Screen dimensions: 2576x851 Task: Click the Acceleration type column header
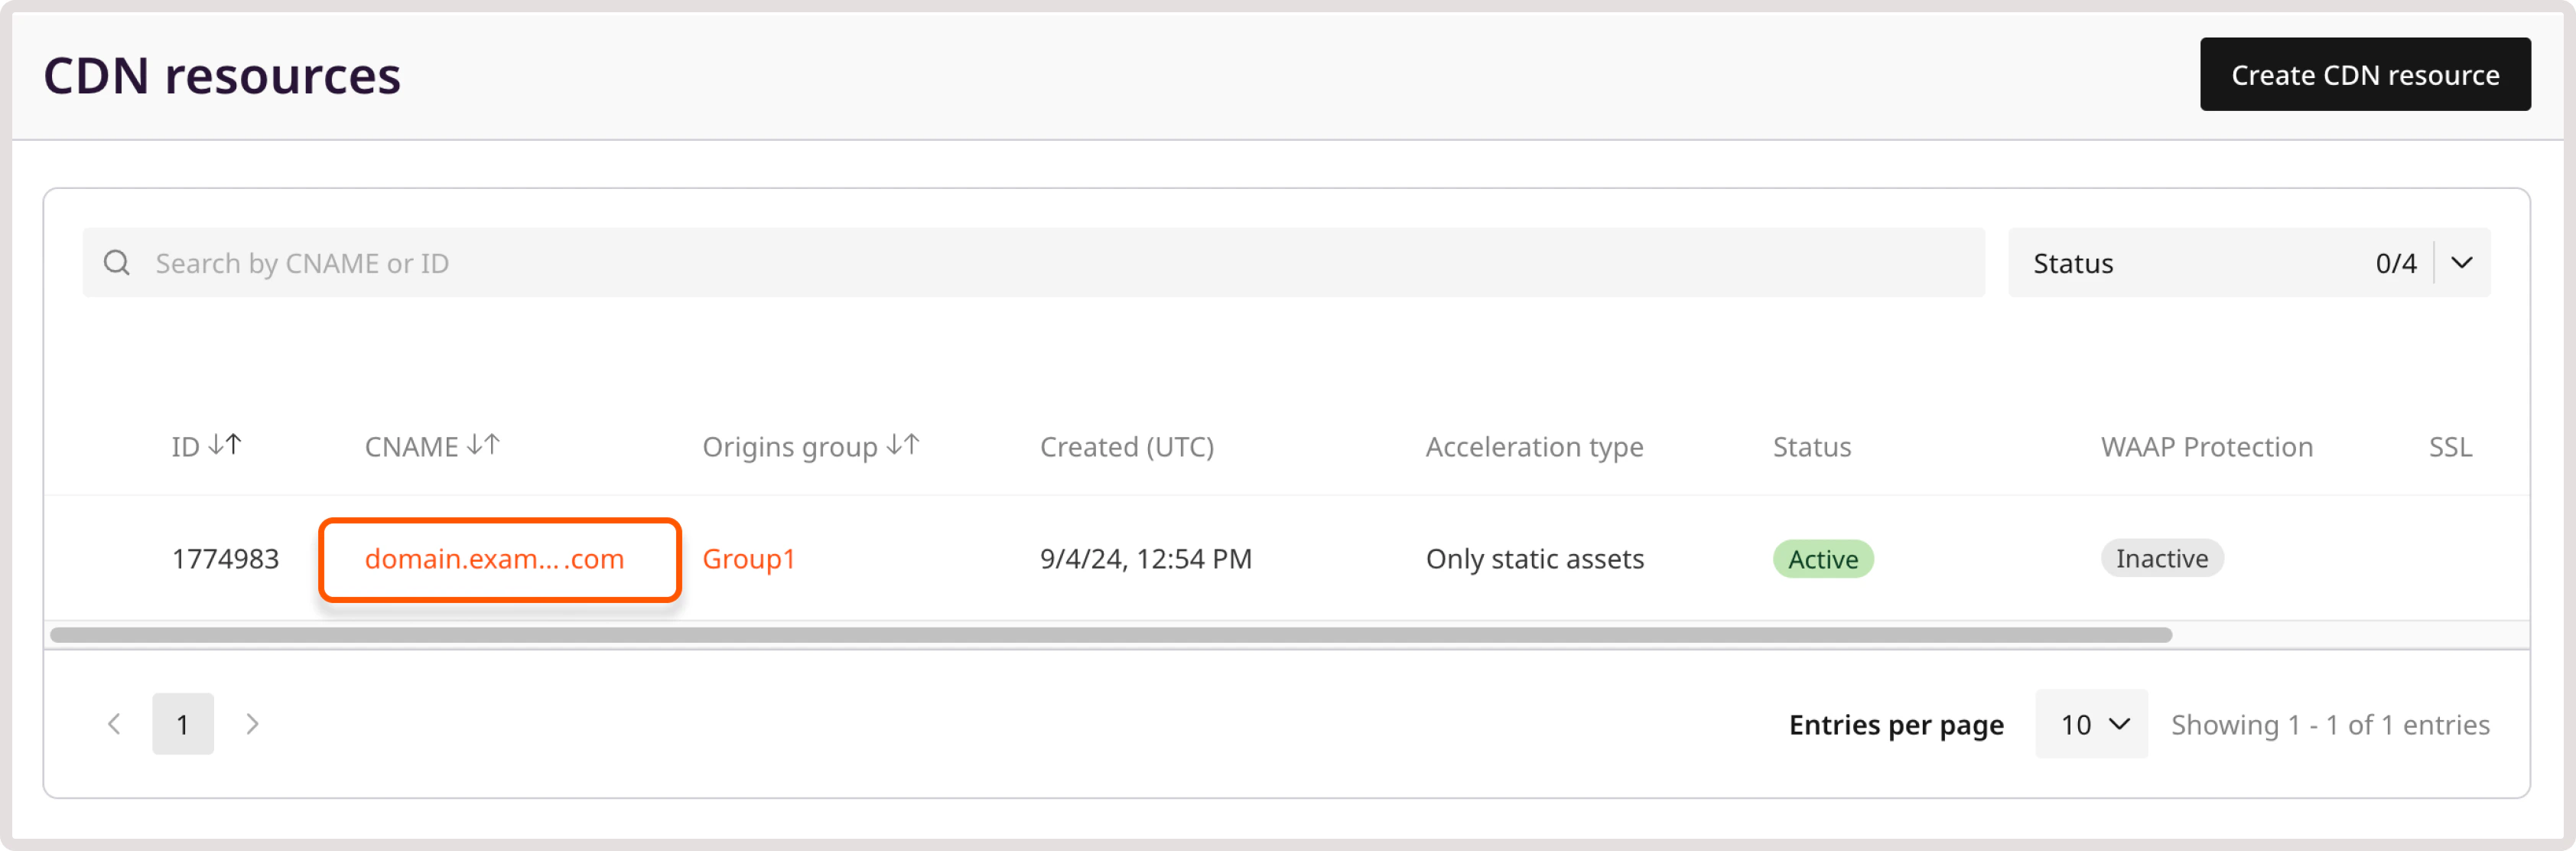[1534, 447]
